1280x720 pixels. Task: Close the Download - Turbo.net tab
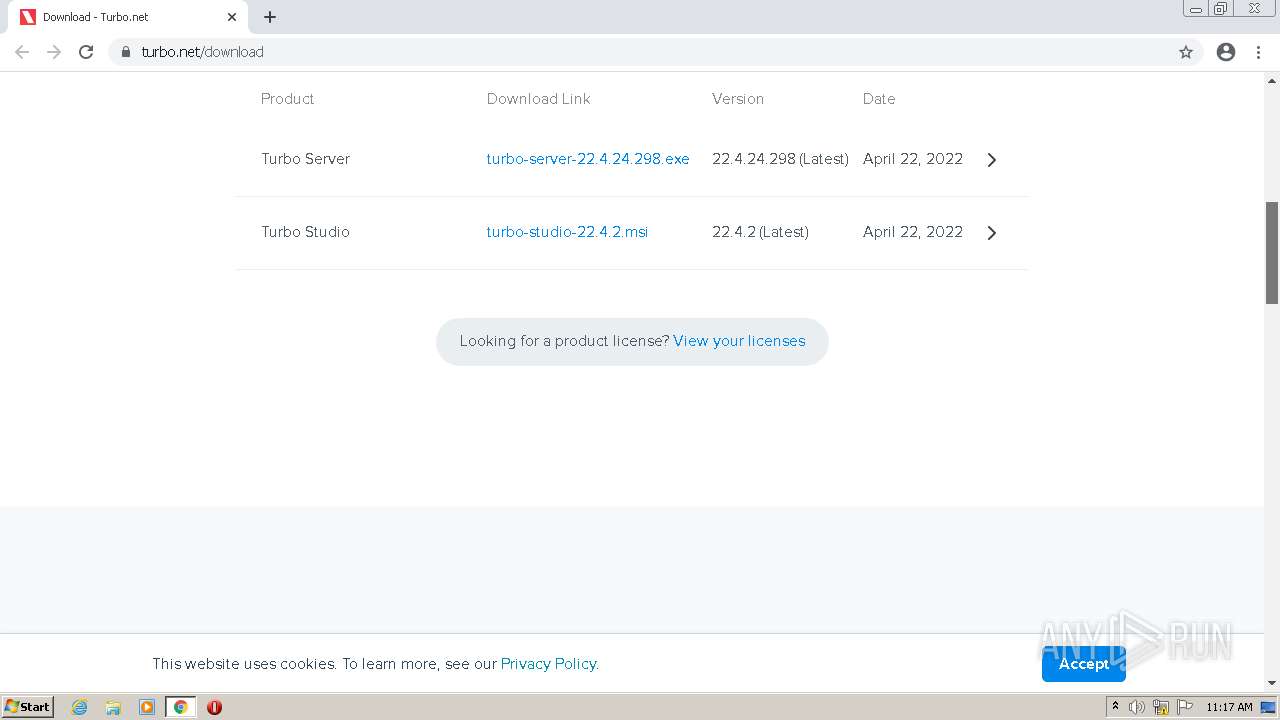tap(231, 17)
